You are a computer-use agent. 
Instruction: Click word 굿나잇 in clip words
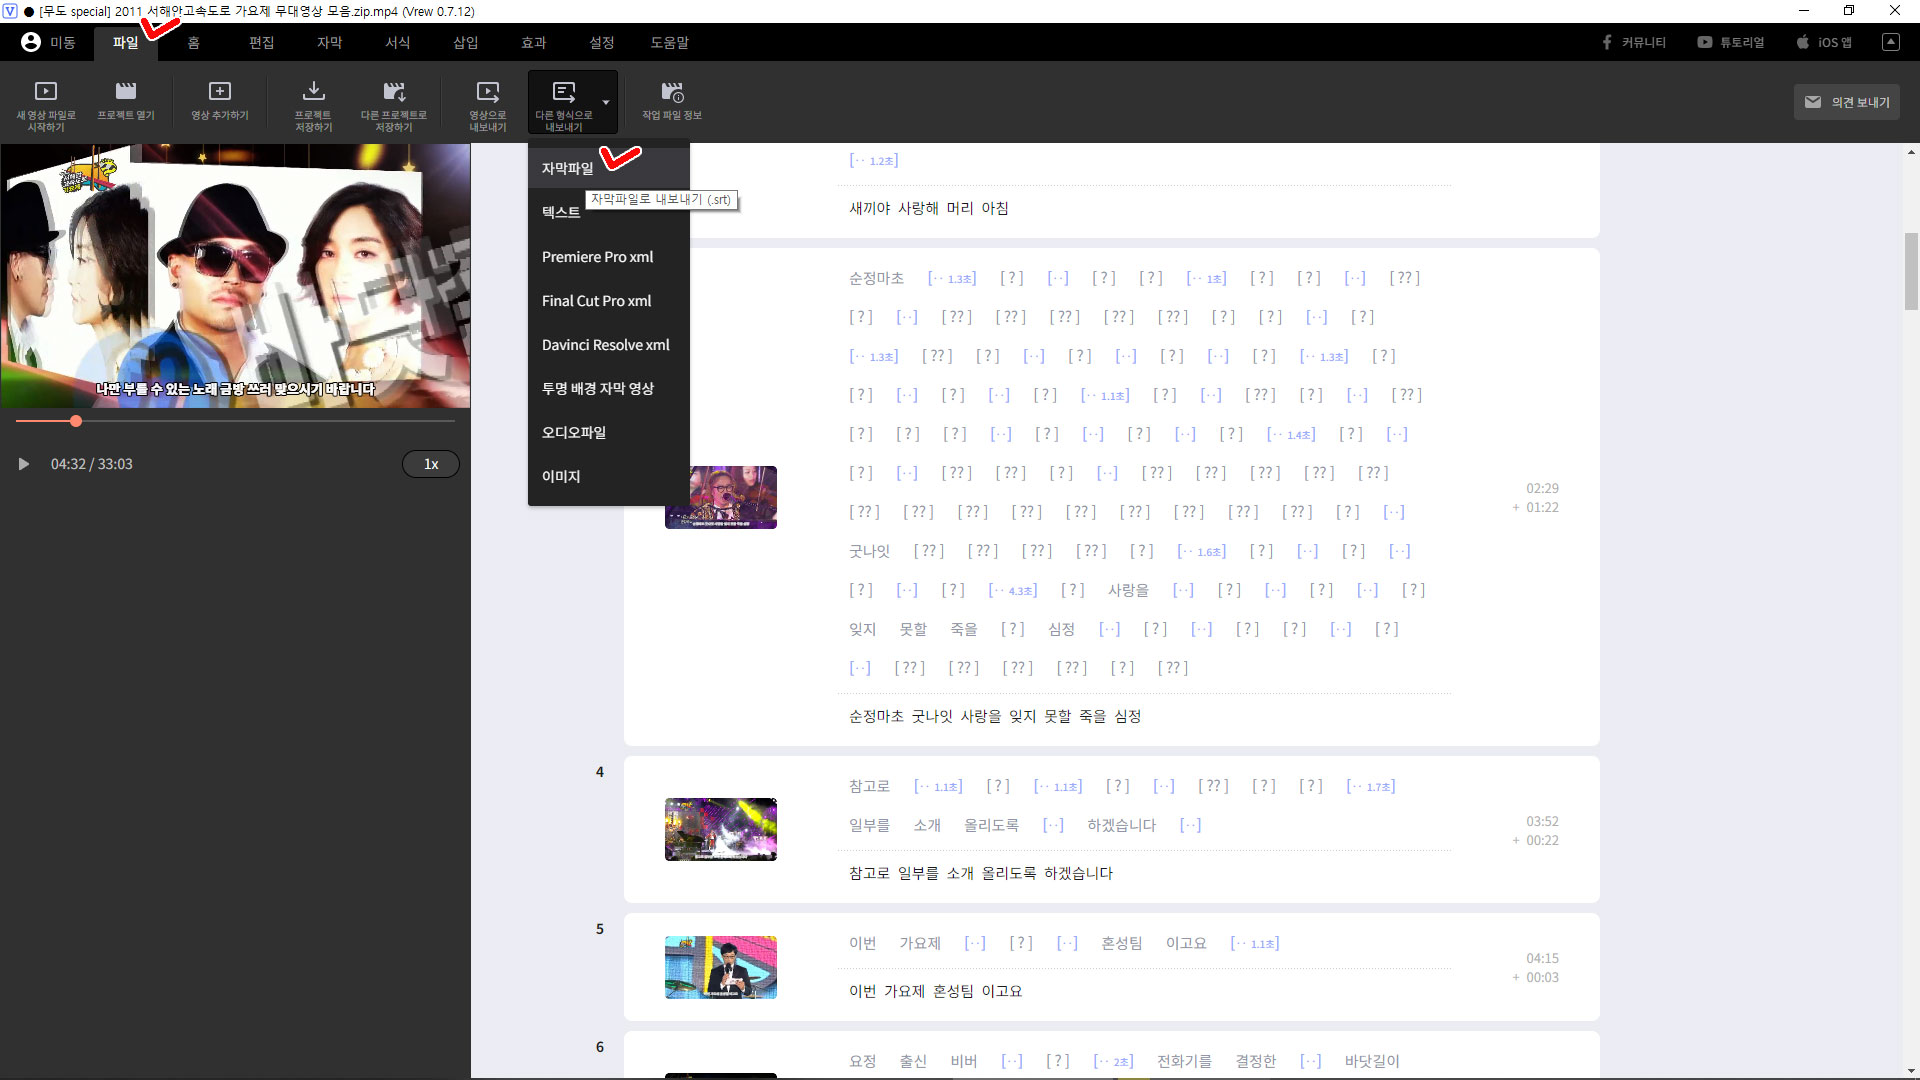pos(869,551)
